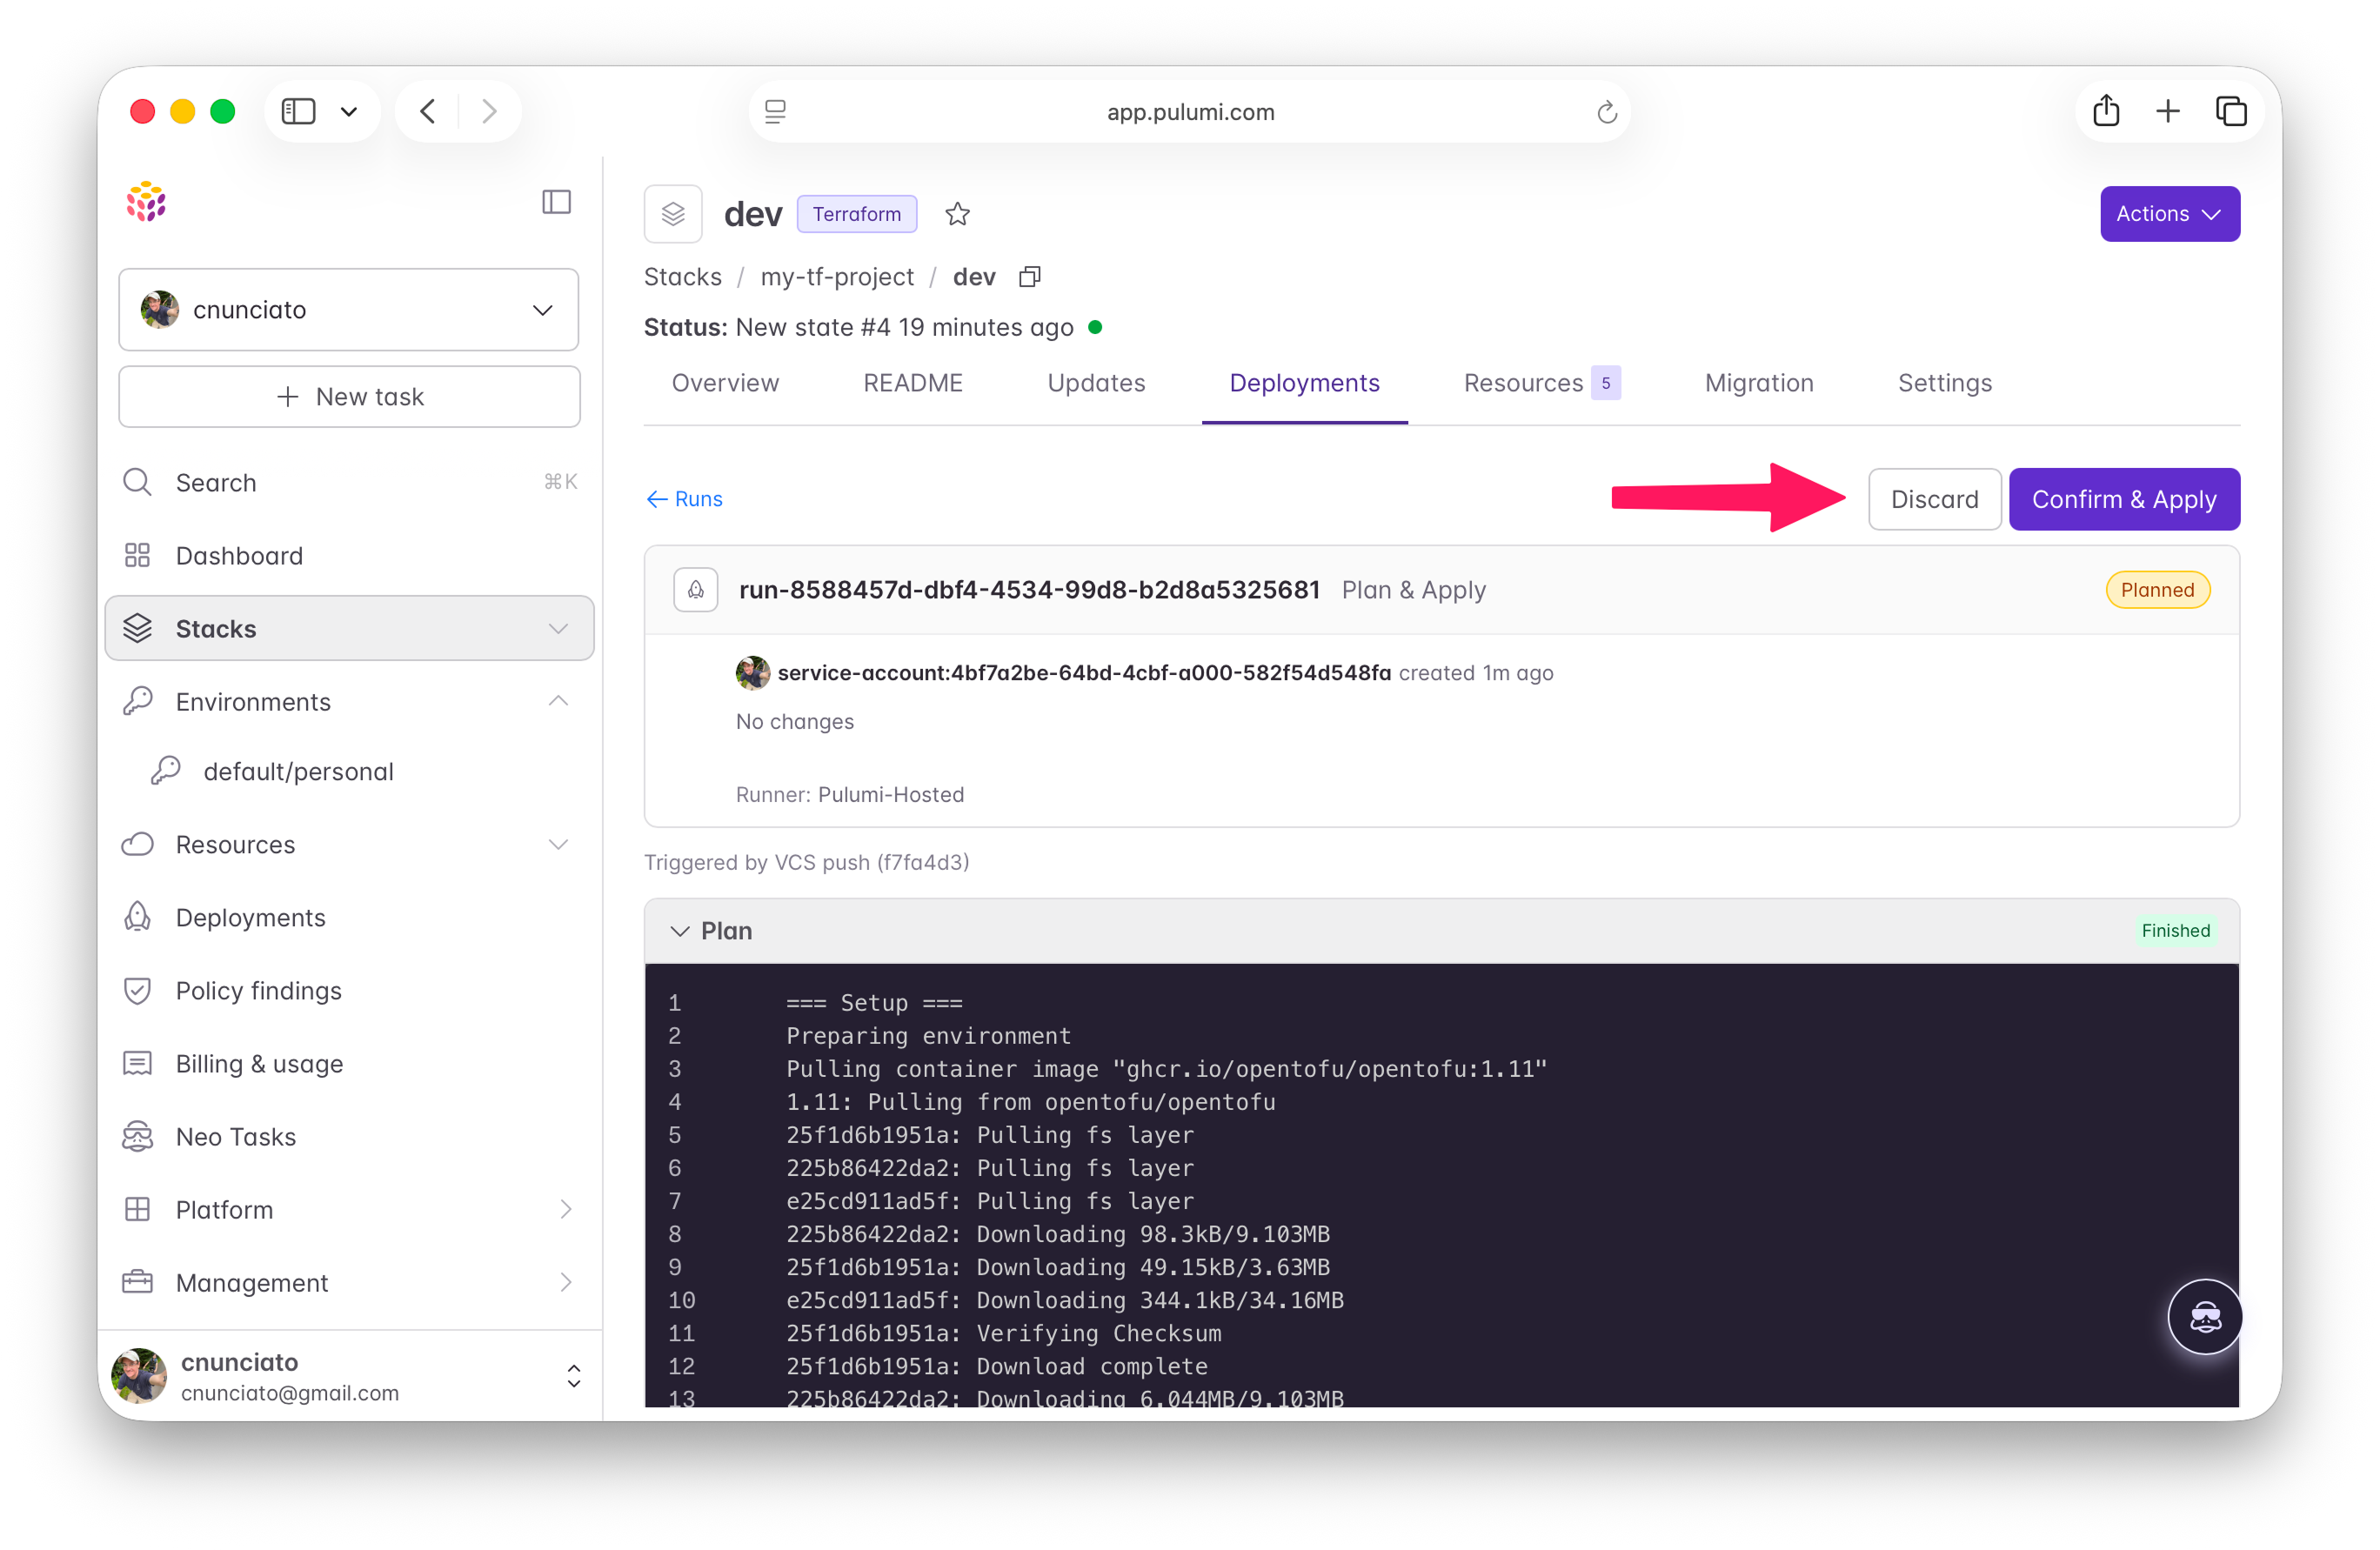Viewport: 2380px width, 1550px height.
Task: Show Safari tab overview
Action: click(2231, 111)
